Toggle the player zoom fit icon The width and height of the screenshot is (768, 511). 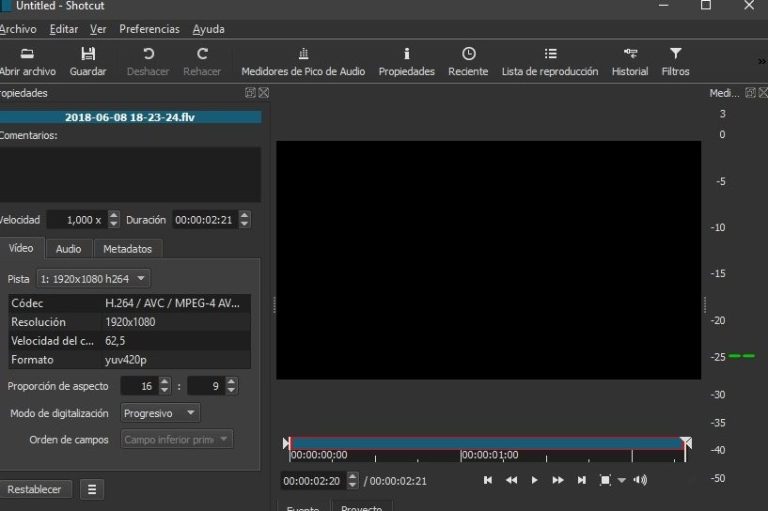tap(605, 480)
